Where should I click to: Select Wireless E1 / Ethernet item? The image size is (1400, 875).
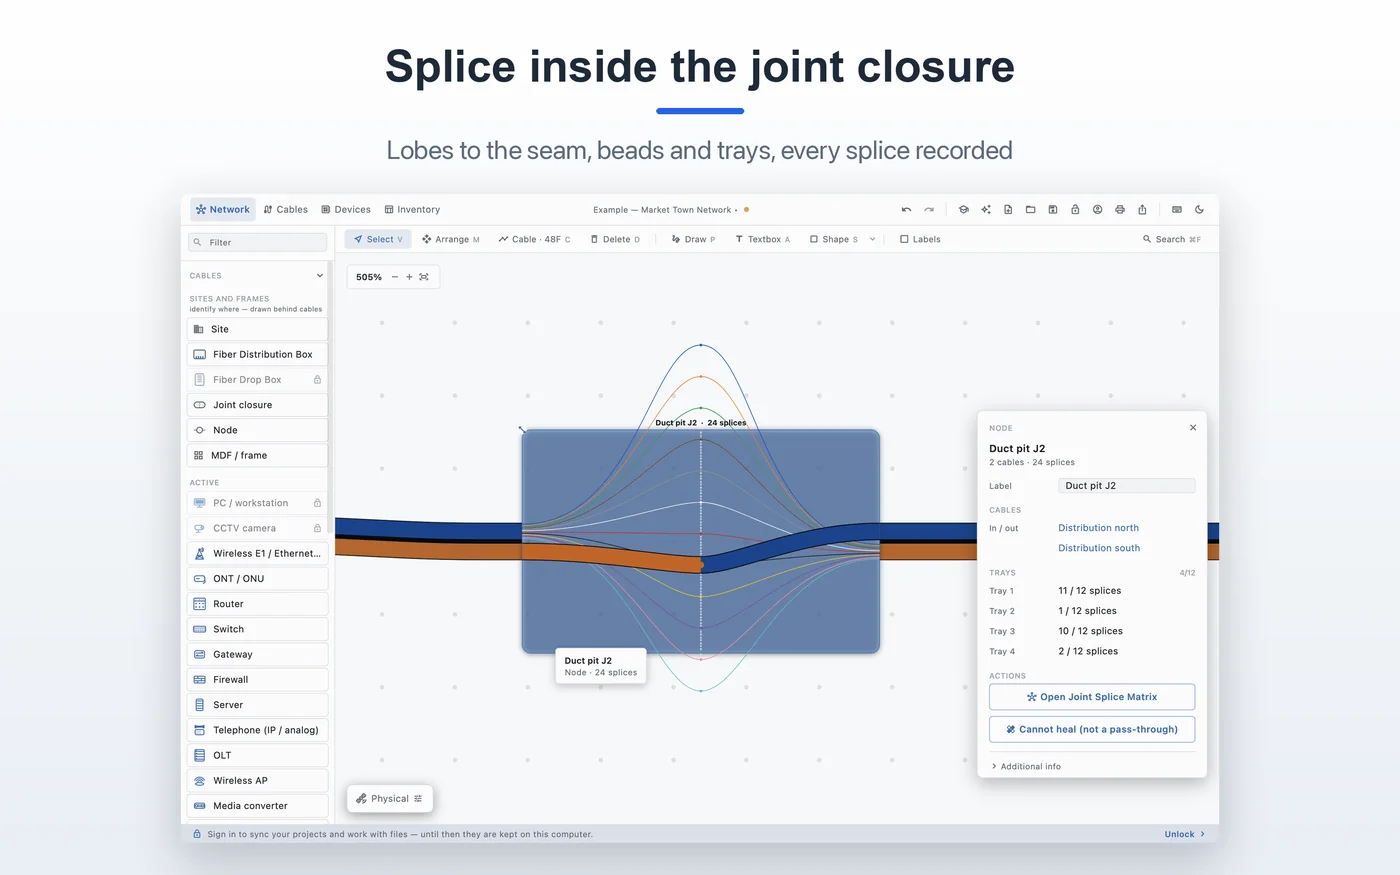tap(257, 553)
